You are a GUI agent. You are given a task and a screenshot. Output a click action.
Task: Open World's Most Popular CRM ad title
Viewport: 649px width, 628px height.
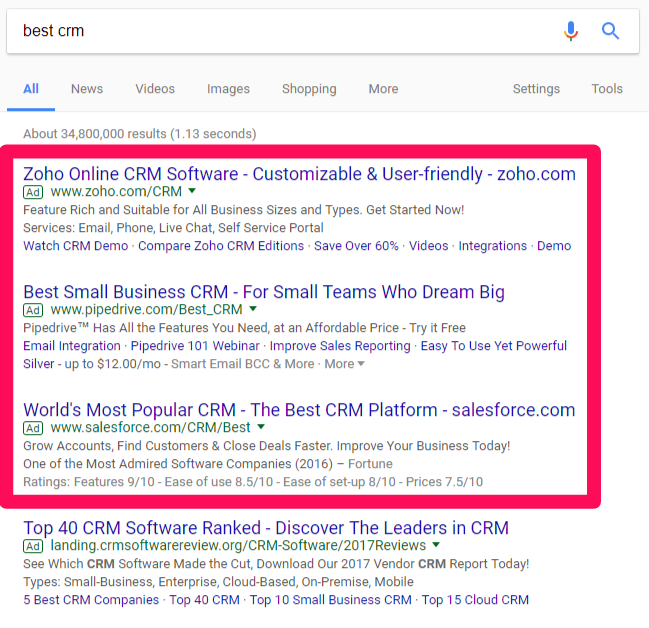[299, 410]
